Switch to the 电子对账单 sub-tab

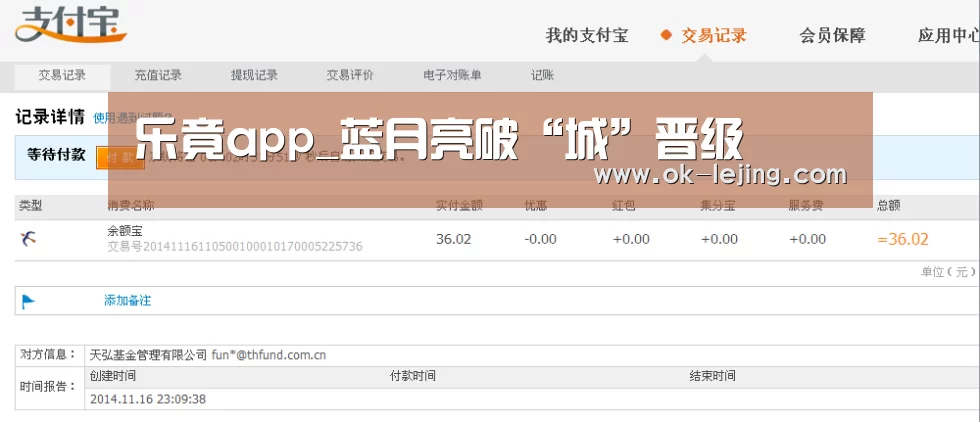pyautogui.click(x=452, y=76)
